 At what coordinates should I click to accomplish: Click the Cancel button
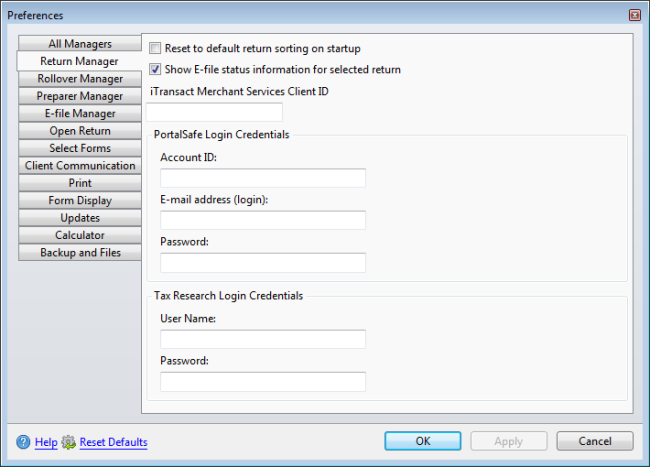(595, 441)
